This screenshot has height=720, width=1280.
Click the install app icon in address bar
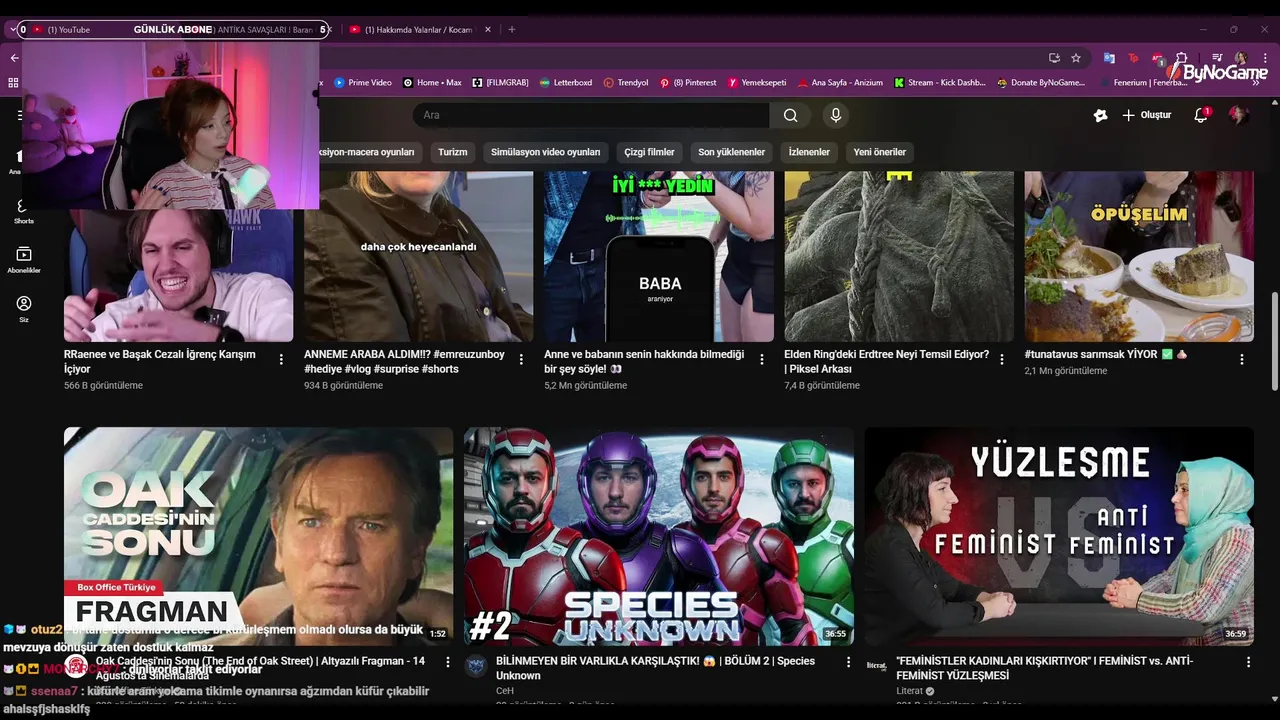[1054, 58]
